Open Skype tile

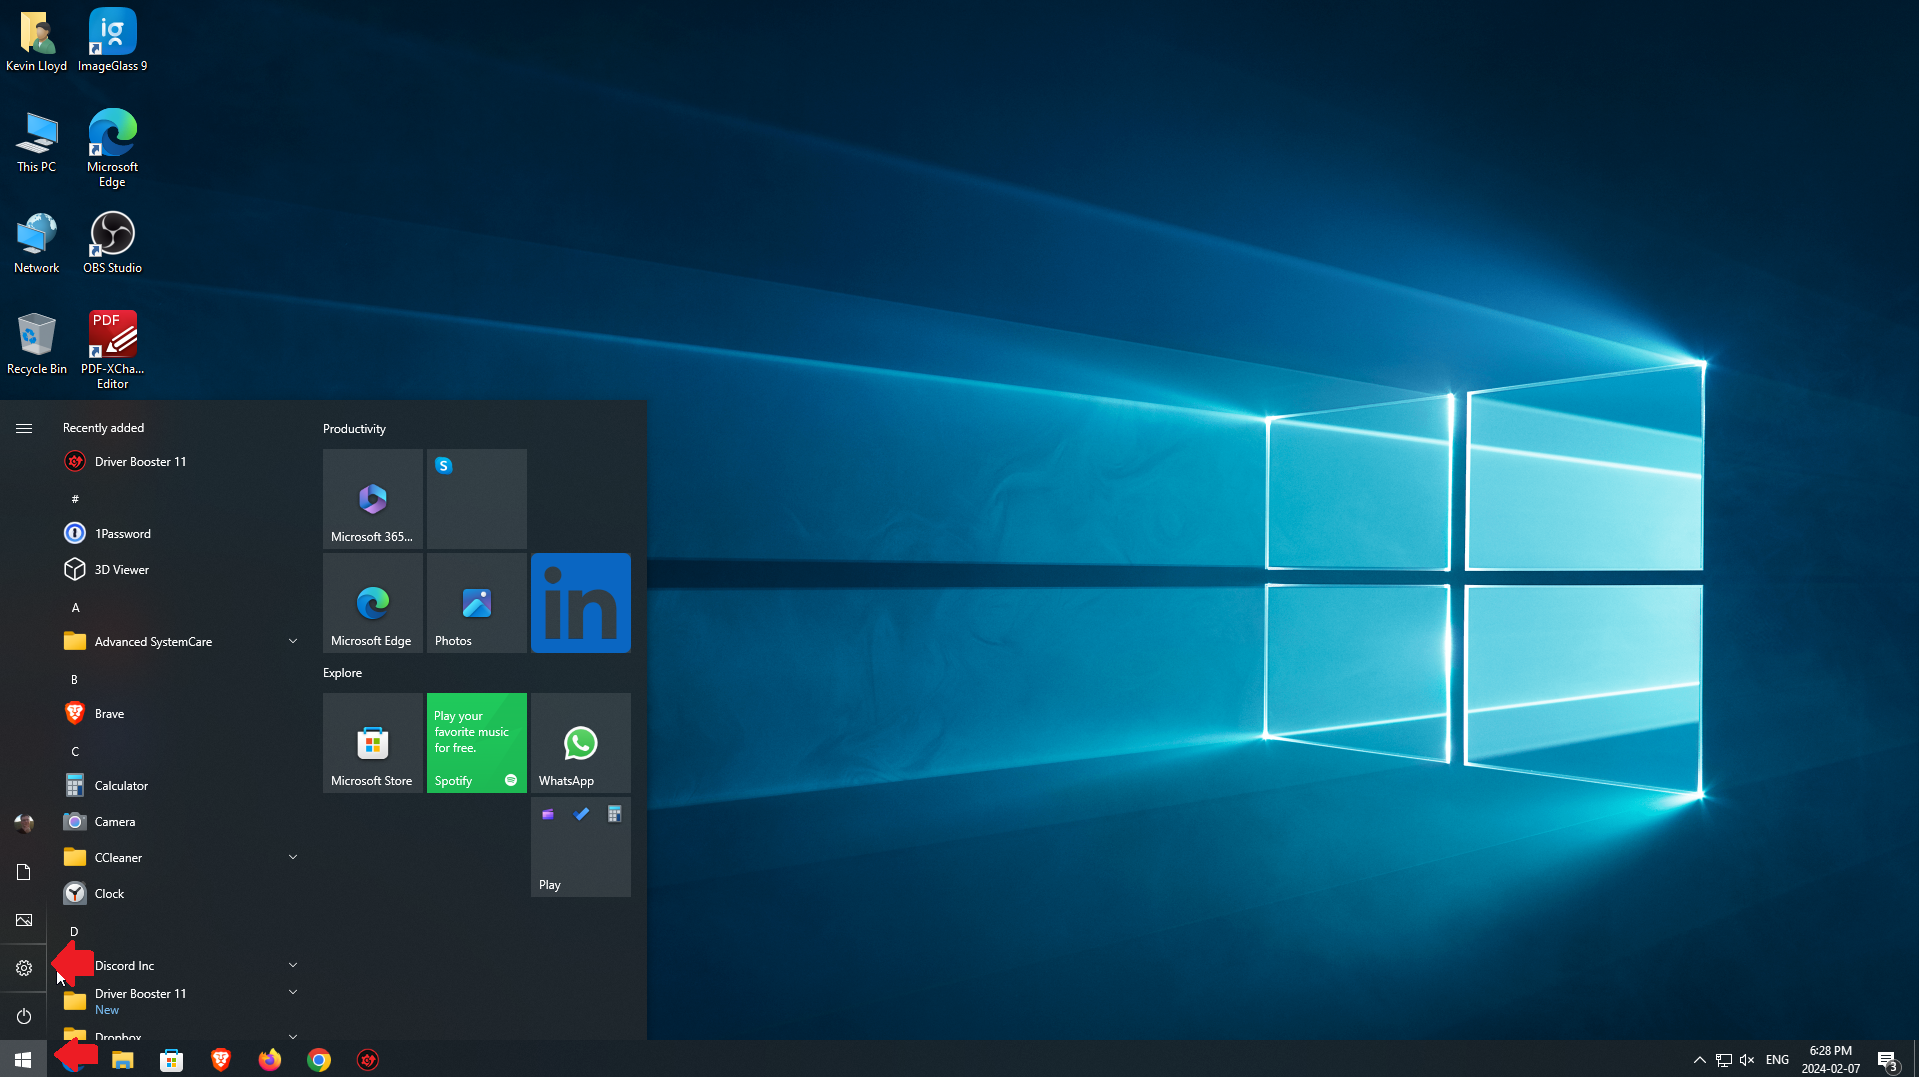pyautogui.click(x=477, y=499)
